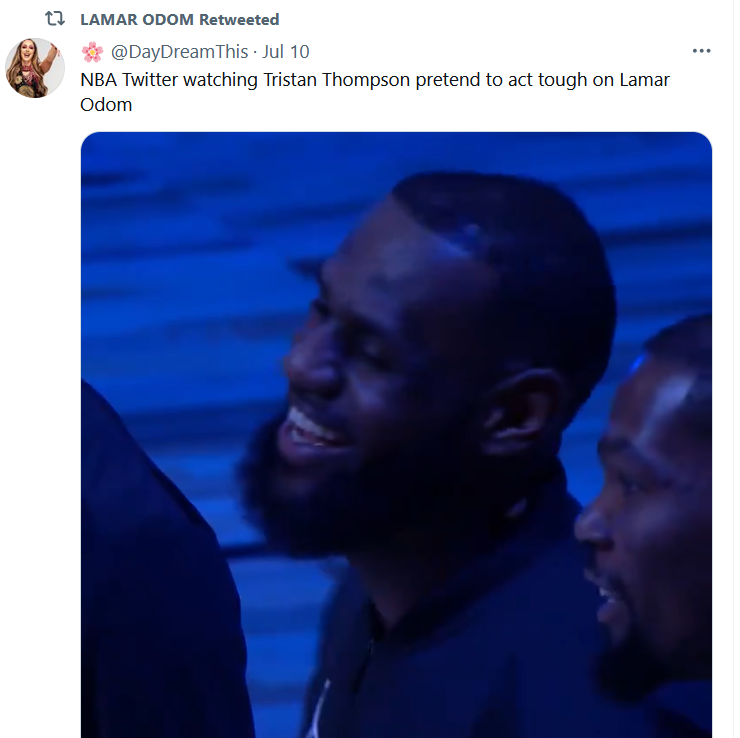This screenshot has width=740, height=738.
Task: Click the LAMAR ODOM name in retweet header
Action: tap(137, 19)
